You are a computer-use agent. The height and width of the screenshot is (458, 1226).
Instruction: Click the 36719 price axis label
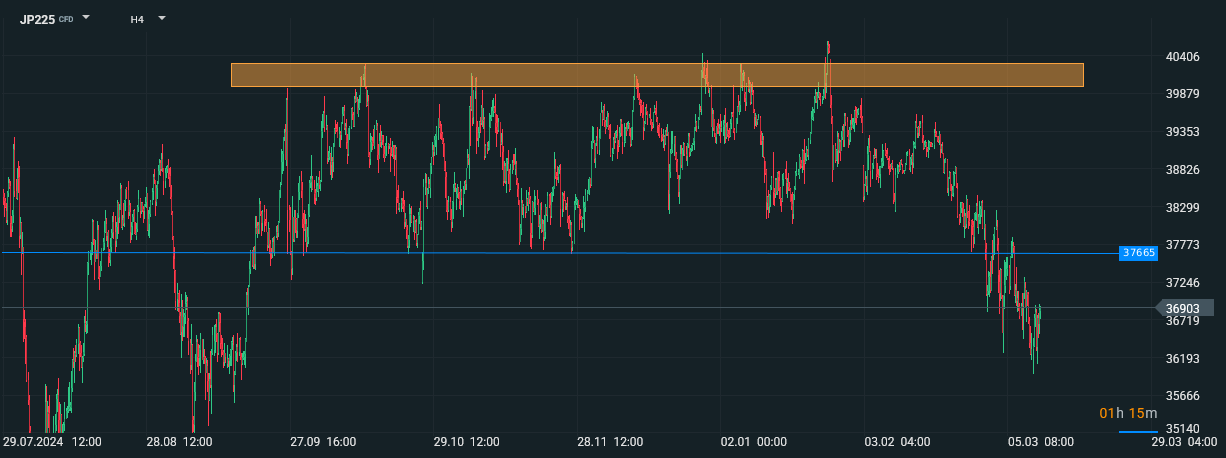coord(1183,321)
